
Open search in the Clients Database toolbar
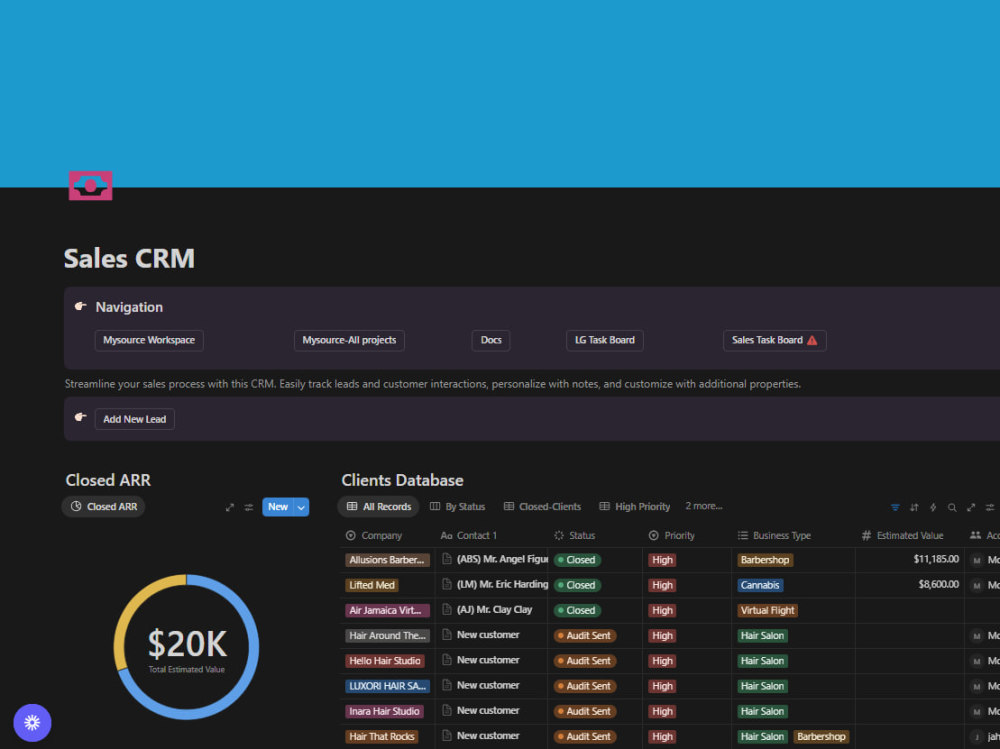952,507
